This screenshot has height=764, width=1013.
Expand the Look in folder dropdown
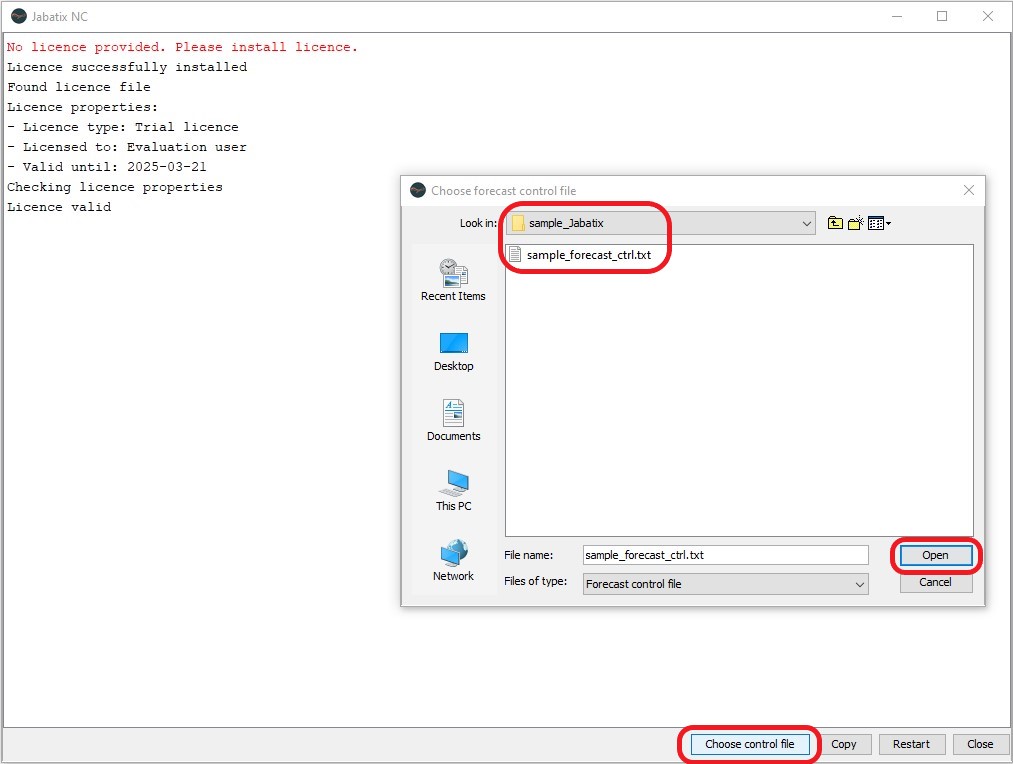point(806,223)
